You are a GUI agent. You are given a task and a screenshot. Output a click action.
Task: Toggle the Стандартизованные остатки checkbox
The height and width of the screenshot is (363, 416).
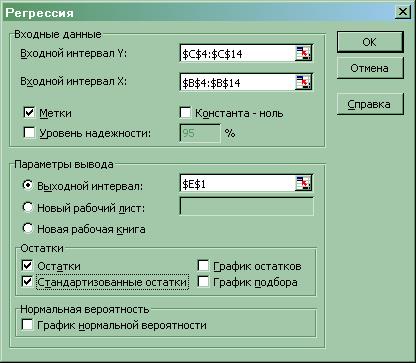tap(27, 282)
